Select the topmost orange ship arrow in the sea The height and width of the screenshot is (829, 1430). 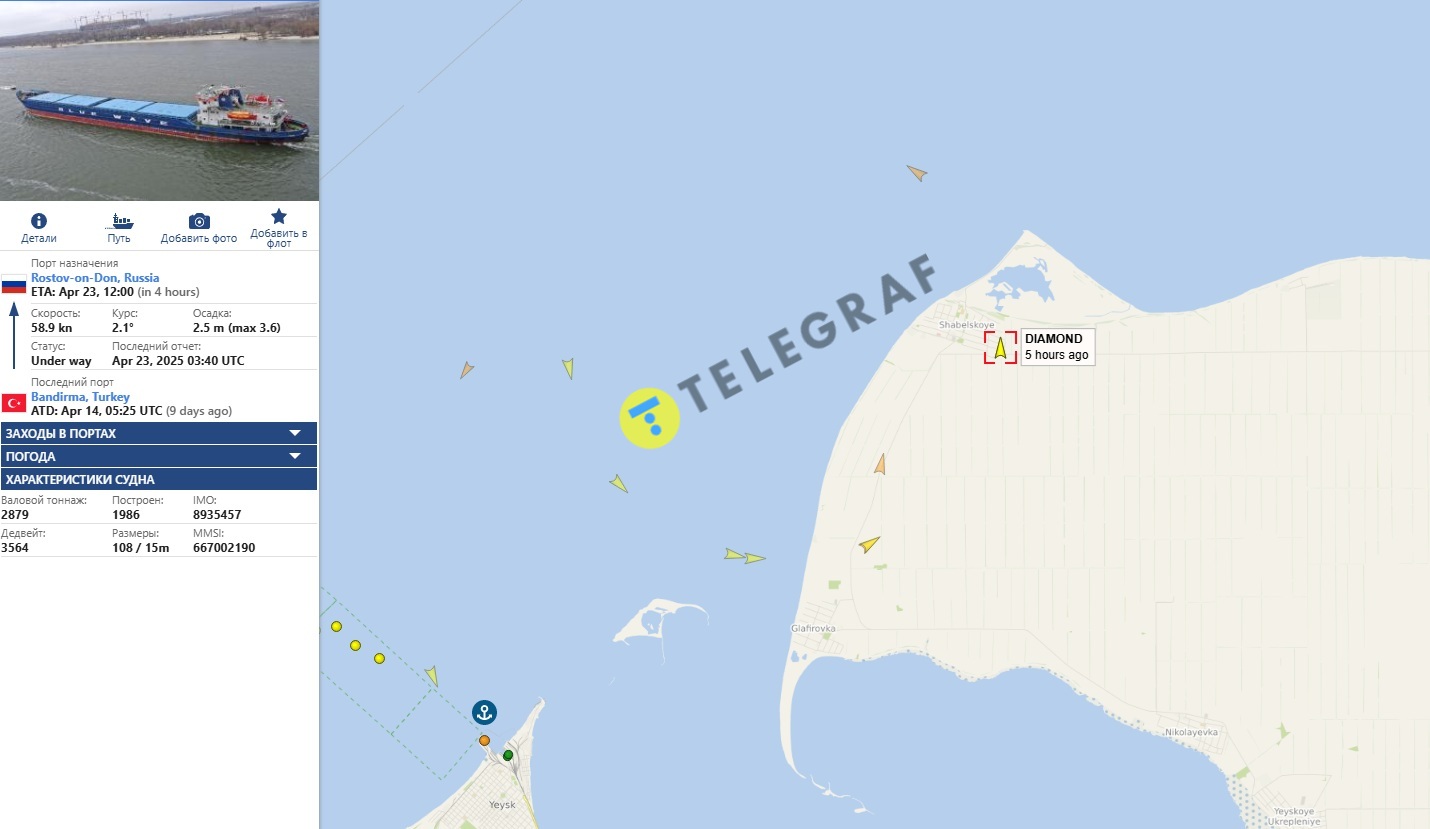pyautogui.click(x=916, y=173)
